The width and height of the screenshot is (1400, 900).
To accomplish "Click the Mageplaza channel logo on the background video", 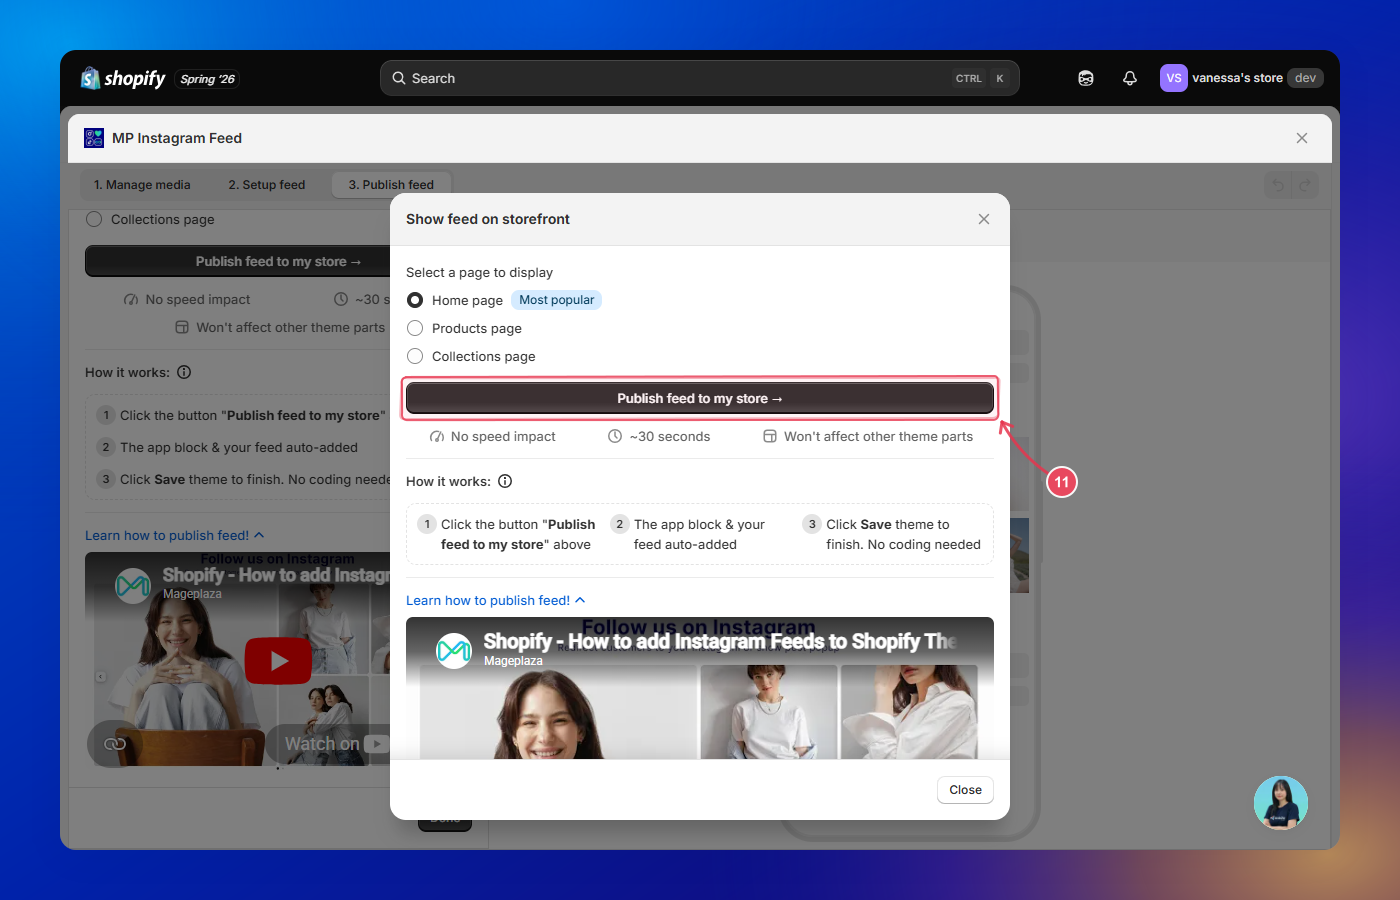I will point(133,584).
